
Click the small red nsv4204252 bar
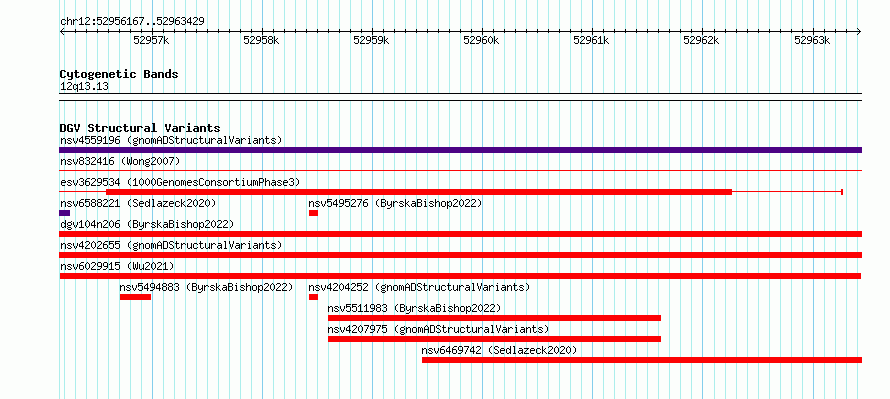point(313,297)
